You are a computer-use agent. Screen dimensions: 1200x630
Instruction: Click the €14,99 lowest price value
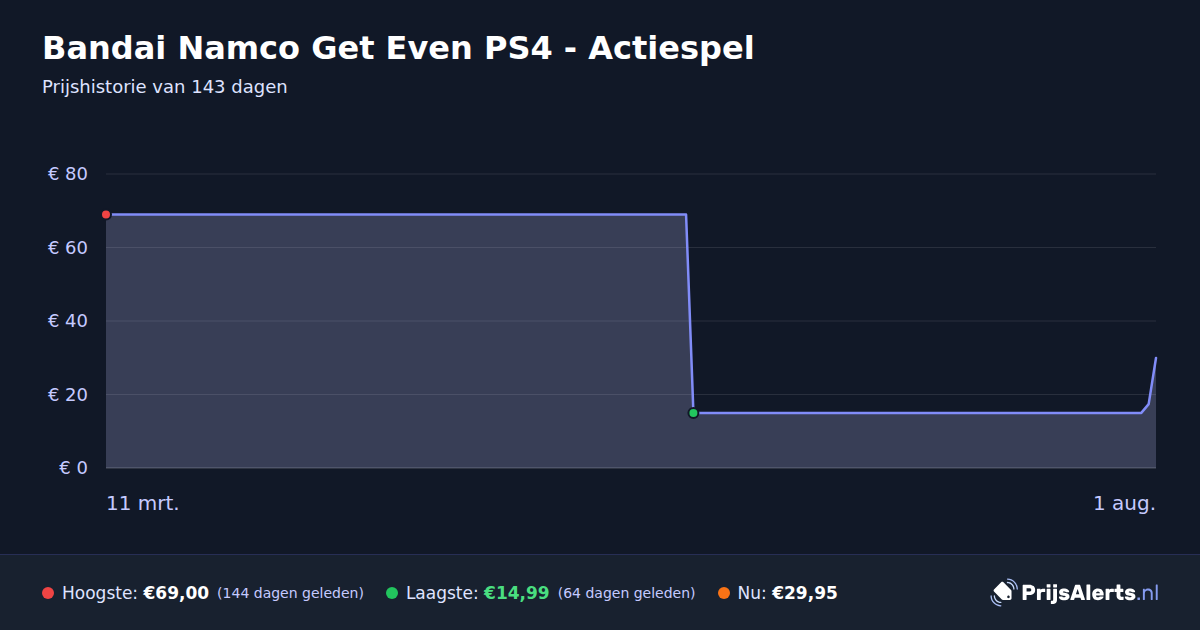click(x=516, y=593)
